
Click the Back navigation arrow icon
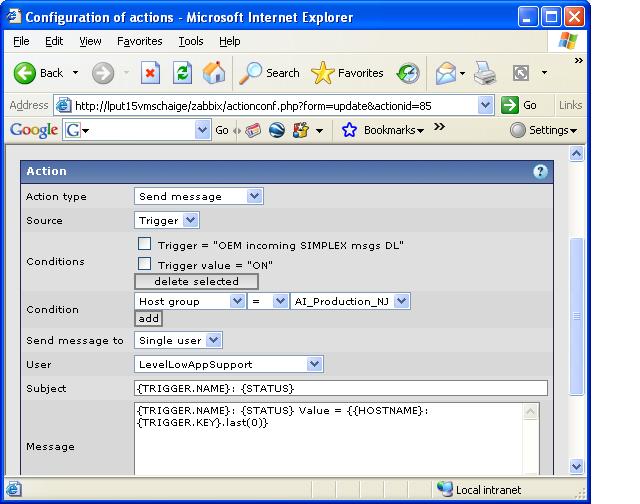pos(26,73)
